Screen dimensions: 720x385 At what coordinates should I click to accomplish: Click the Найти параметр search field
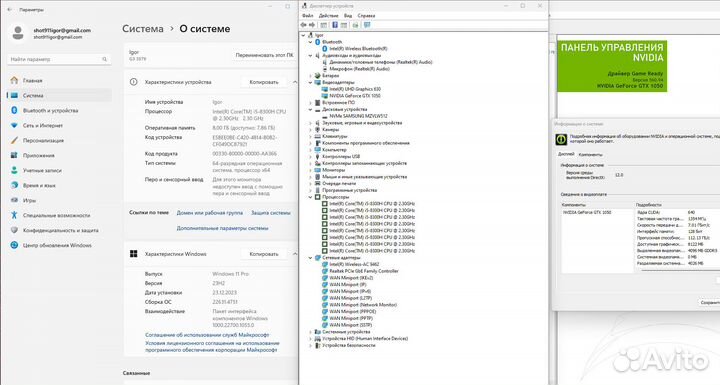tap(59, 59)
